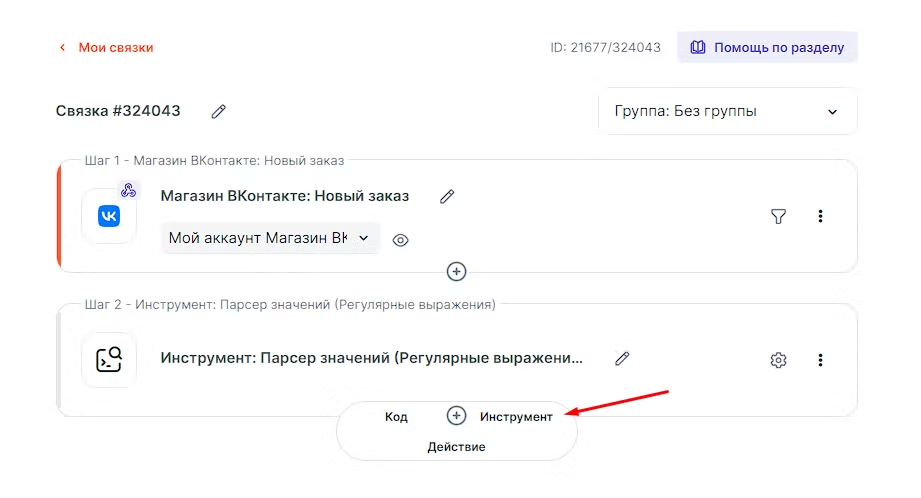The width and height of the screenshot is (921, 498).
Task: Open the gear settings on step 2
Action: [x=778, y=360]
